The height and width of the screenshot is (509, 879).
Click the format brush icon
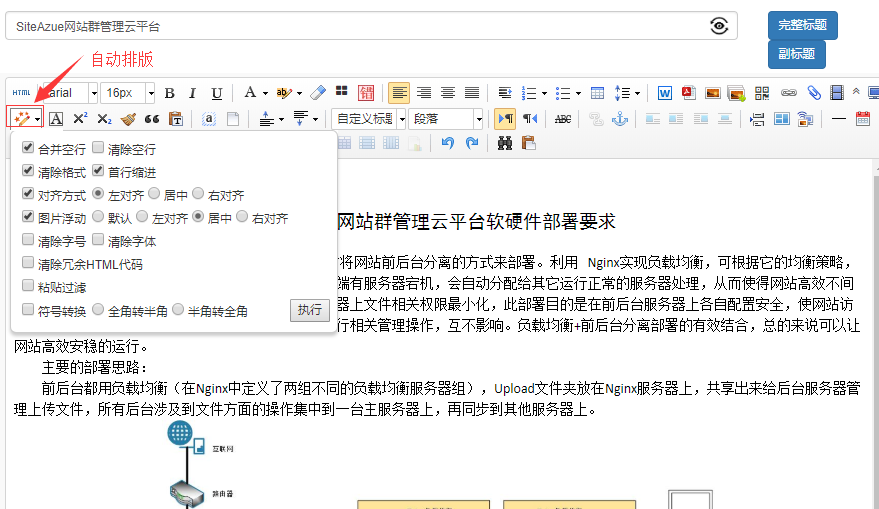(x=128, y=119)
